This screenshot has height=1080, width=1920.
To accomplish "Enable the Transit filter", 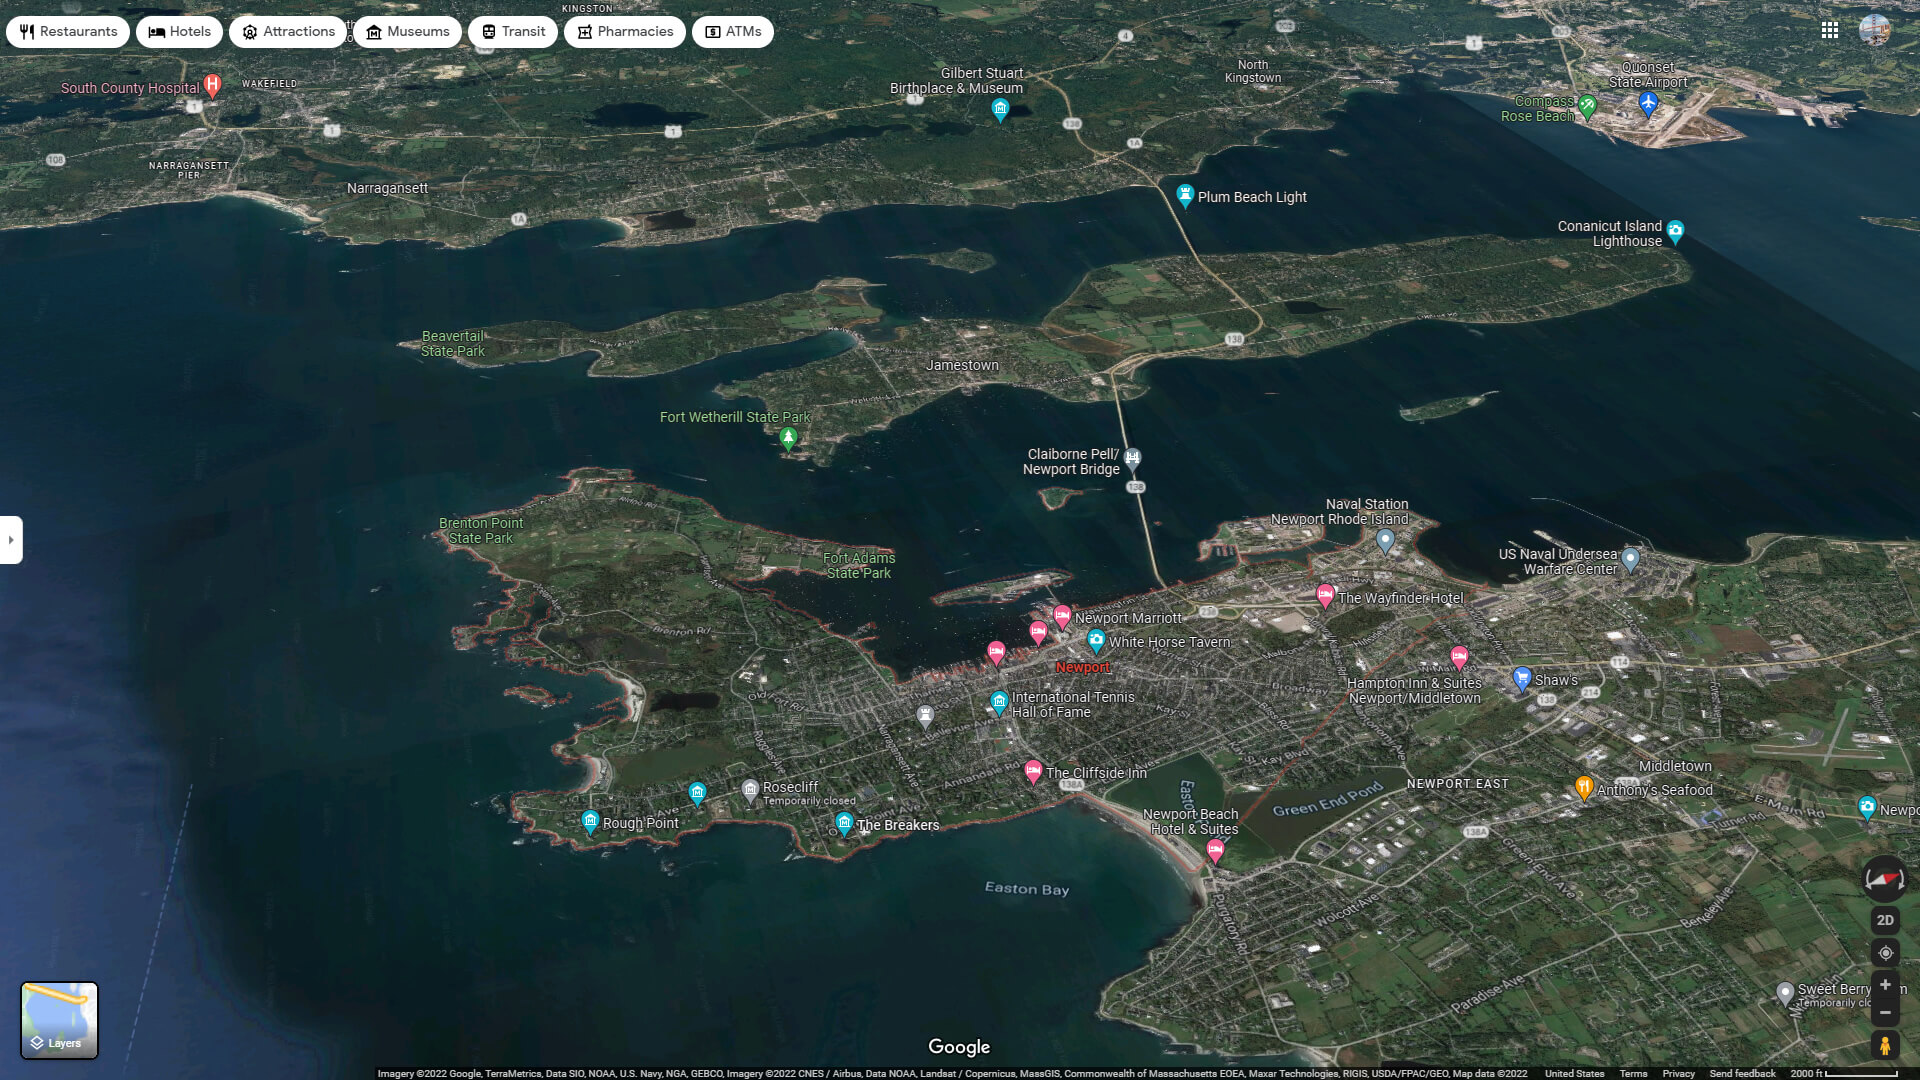I will (512, 31).
